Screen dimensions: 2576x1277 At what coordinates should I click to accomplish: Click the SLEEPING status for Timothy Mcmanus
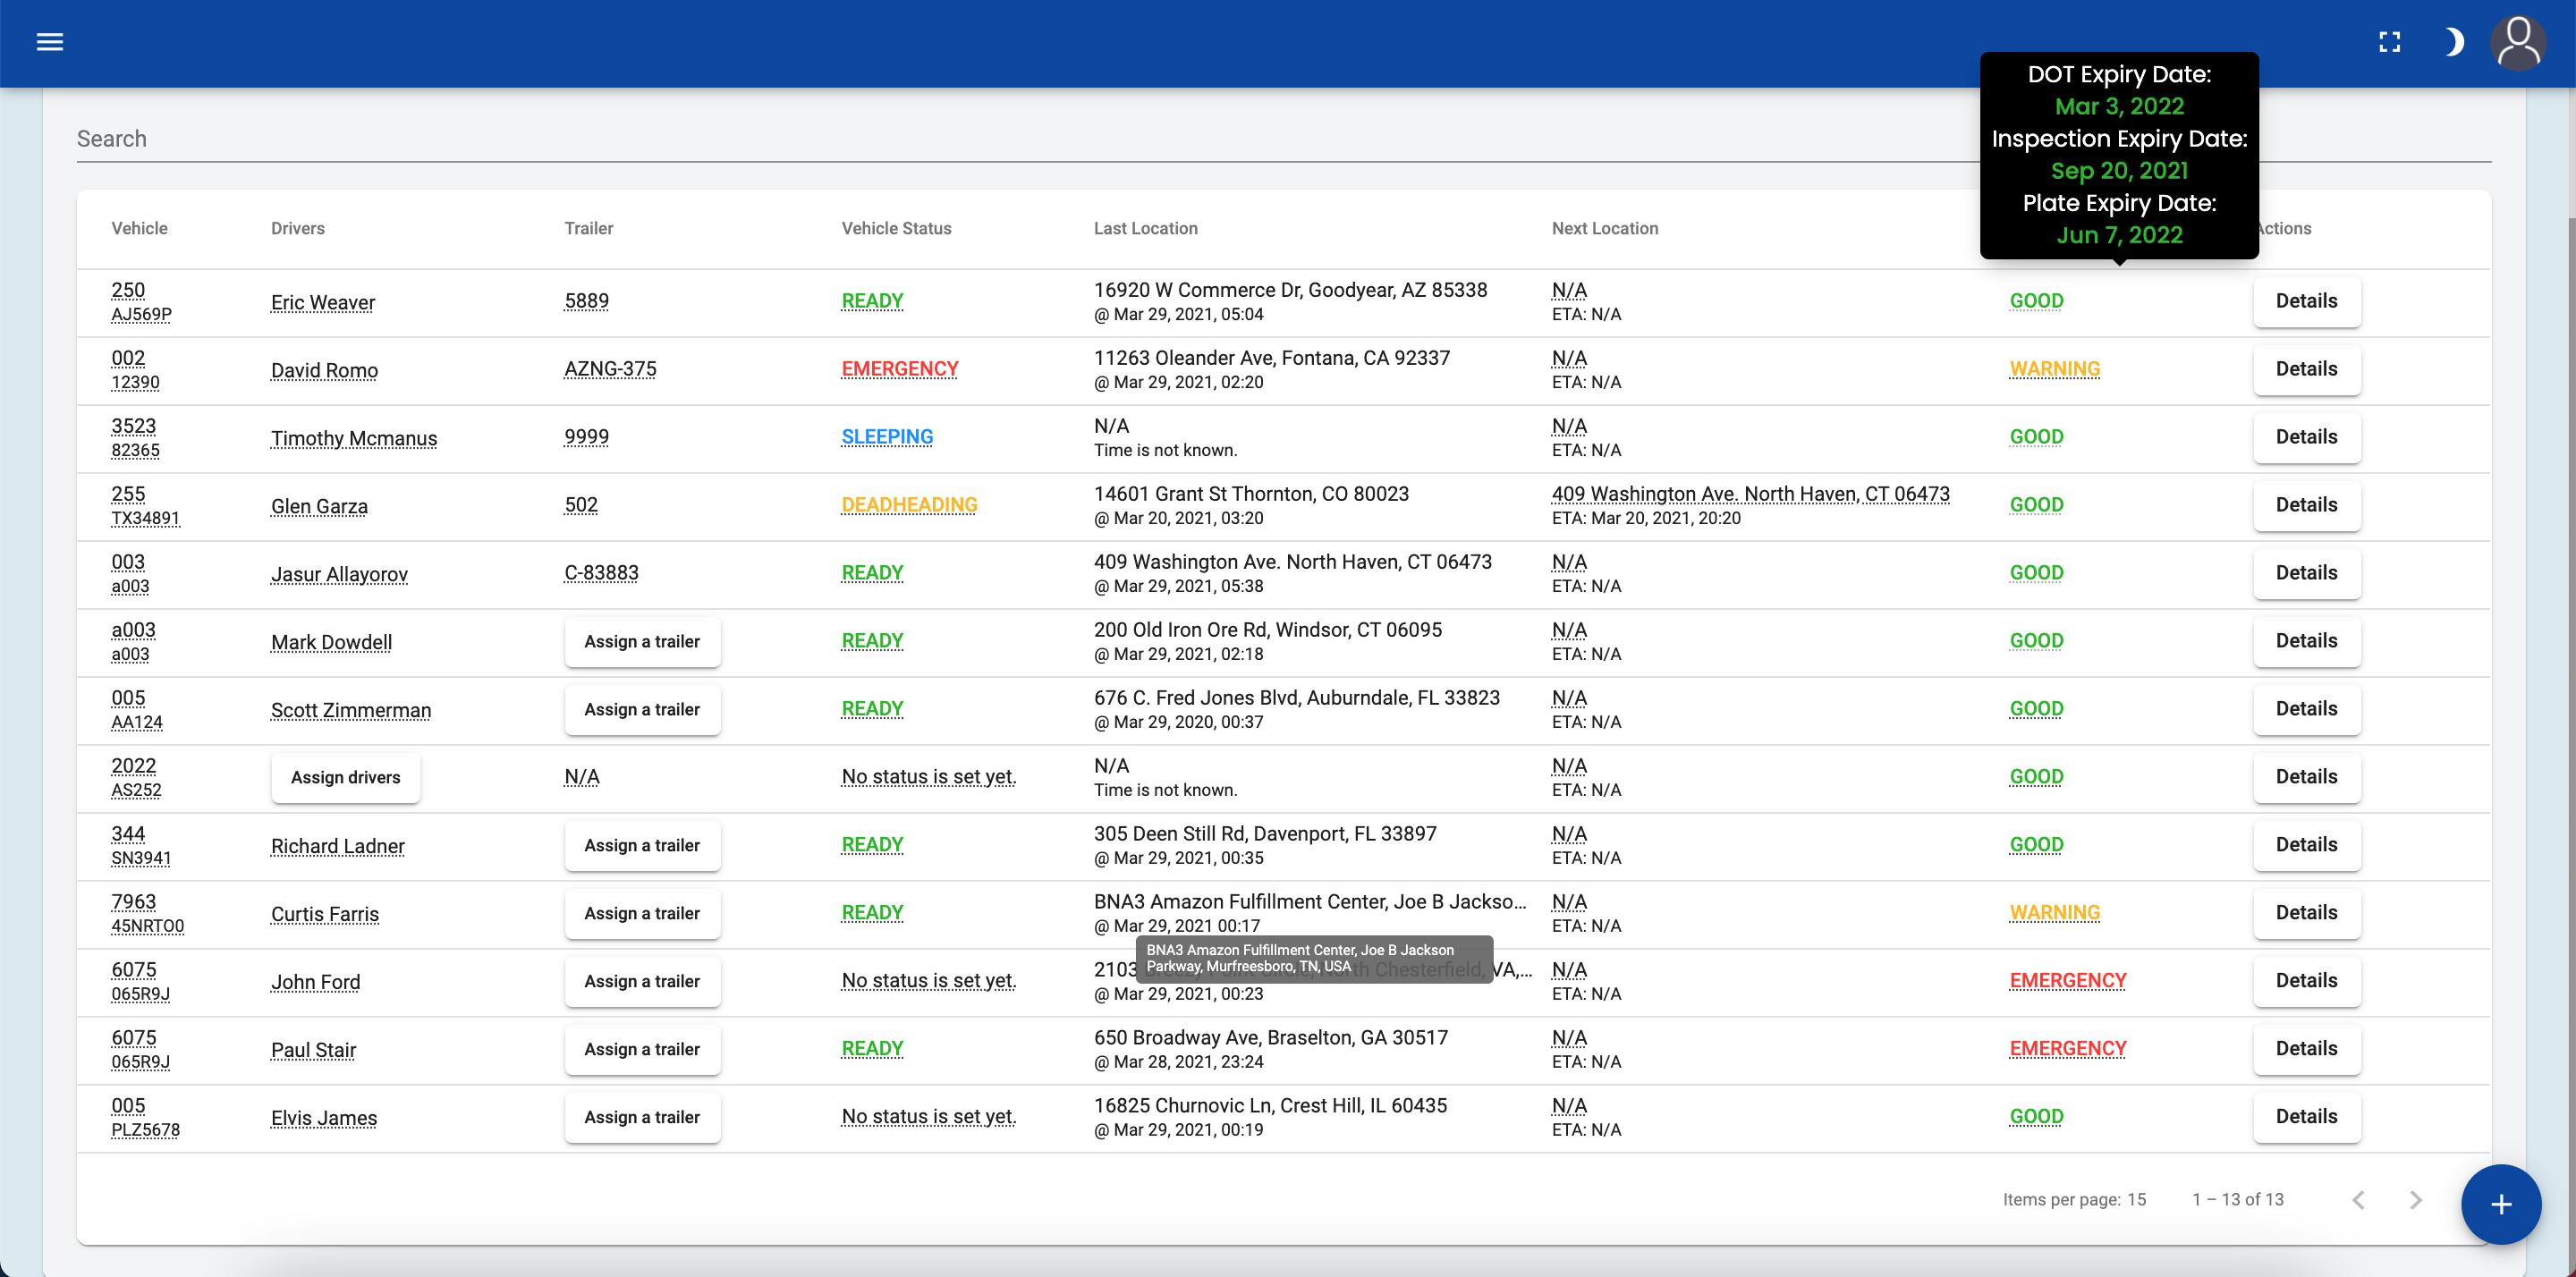point(886,436)
